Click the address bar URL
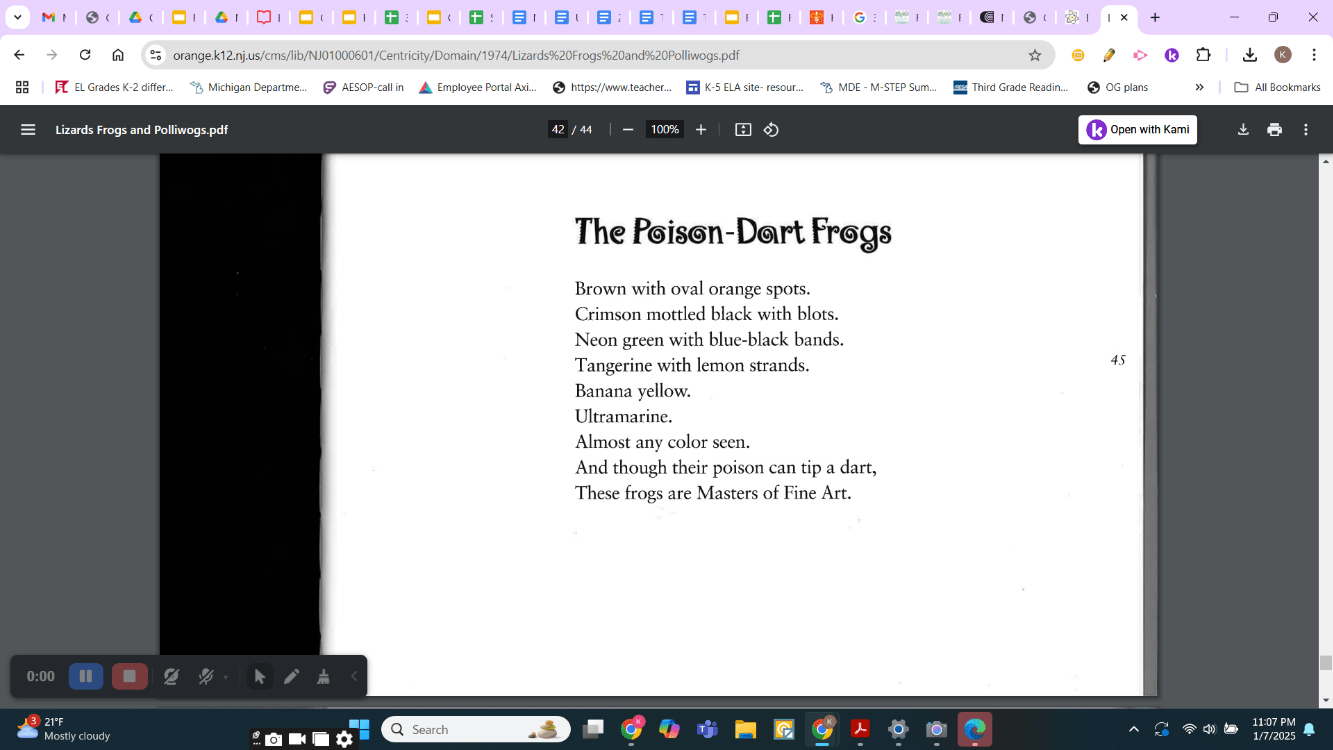The height and width of the screenshot is (750, 1333). click(x=456, y=56)
